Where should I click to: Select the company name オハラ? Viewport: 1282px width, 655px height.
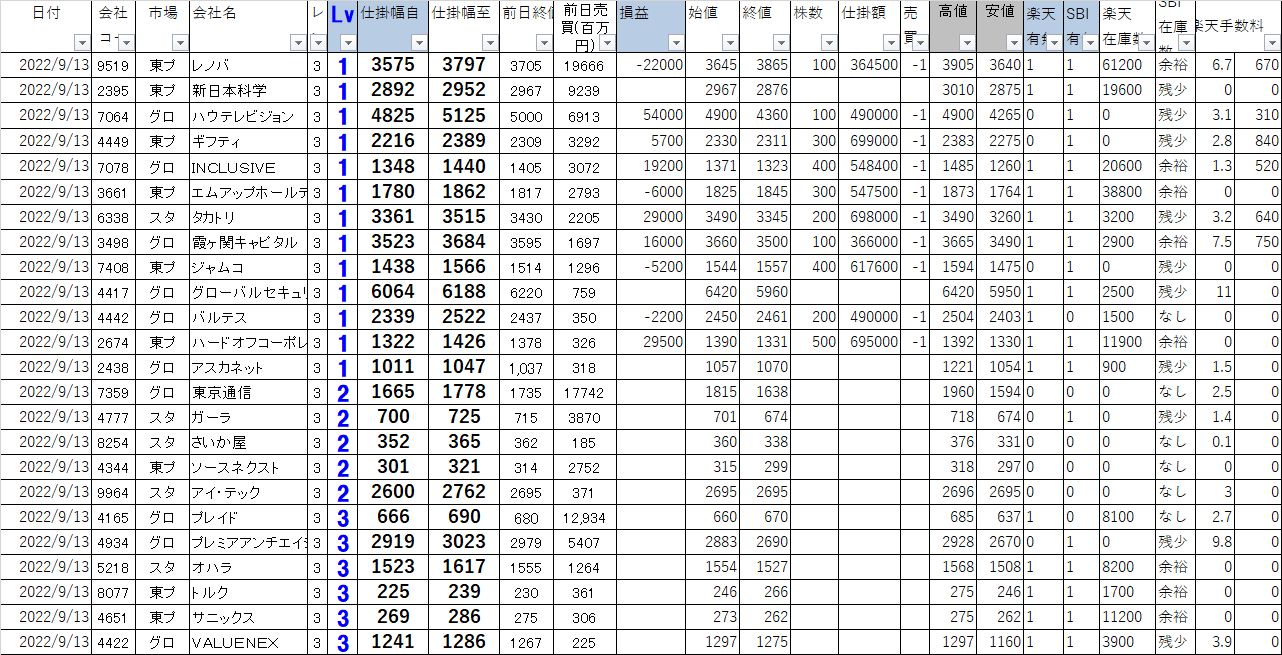[x=212, y=567]
